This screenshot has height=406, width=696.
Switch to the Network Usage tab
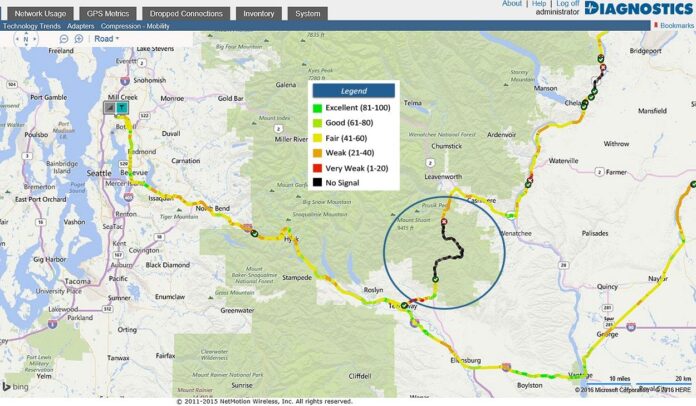tap(40, 14)
